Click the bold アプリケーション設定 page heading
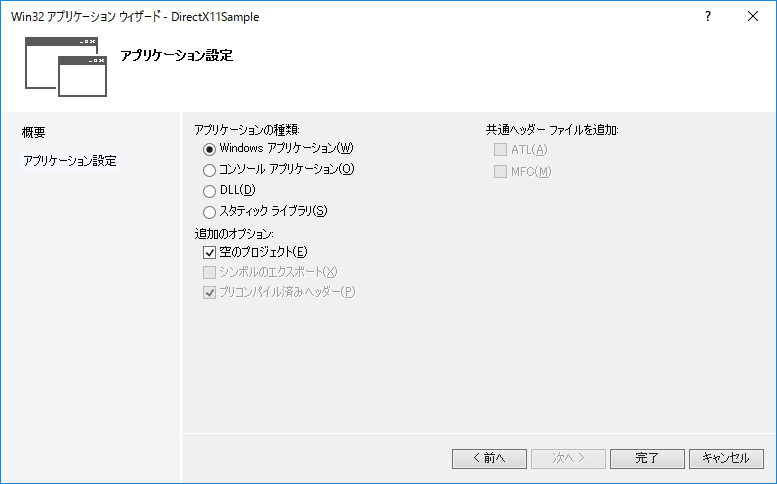 point(176,55)
